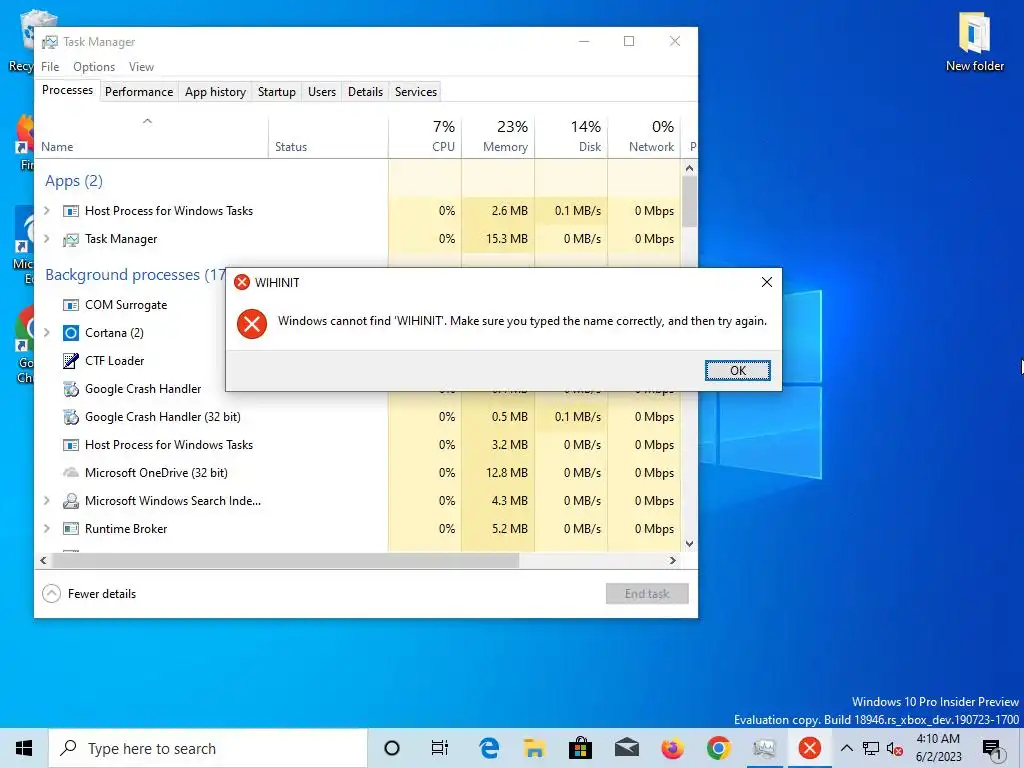Click the Cortana process icon
This screenshot has height=768, width=1024.
[71, 333]
